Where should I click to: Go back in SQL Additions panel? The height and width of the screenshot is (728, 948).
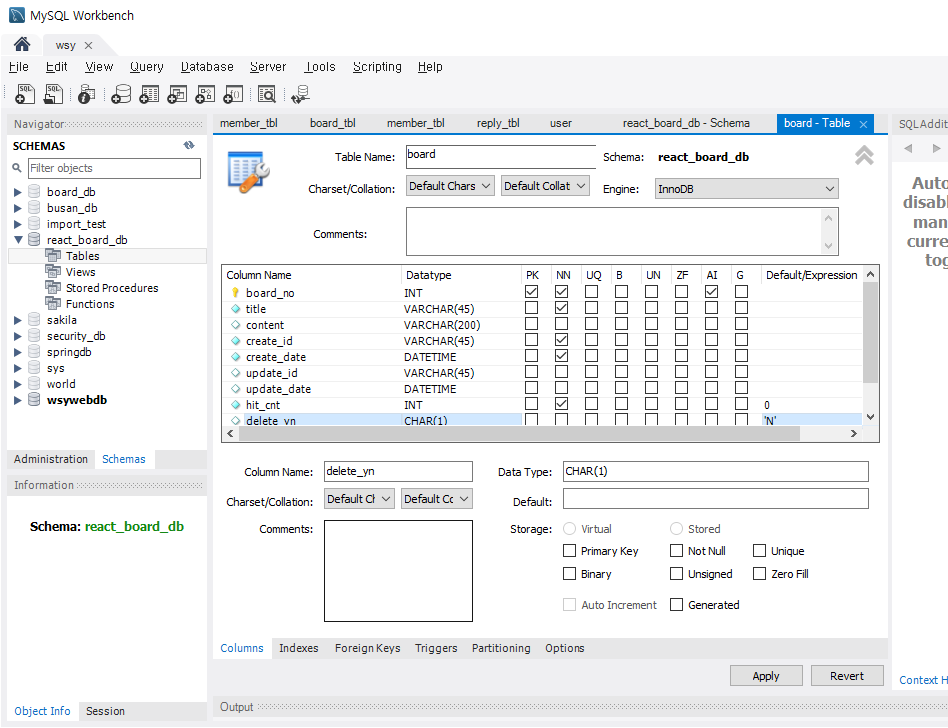(908, 148)
